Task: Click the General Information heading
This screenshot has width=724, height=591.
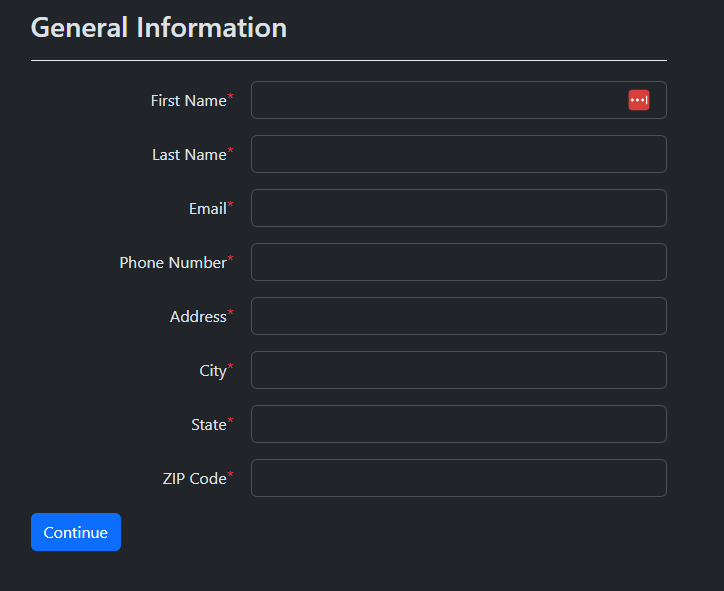Action: pyautogui.click(x=159, y=28)
